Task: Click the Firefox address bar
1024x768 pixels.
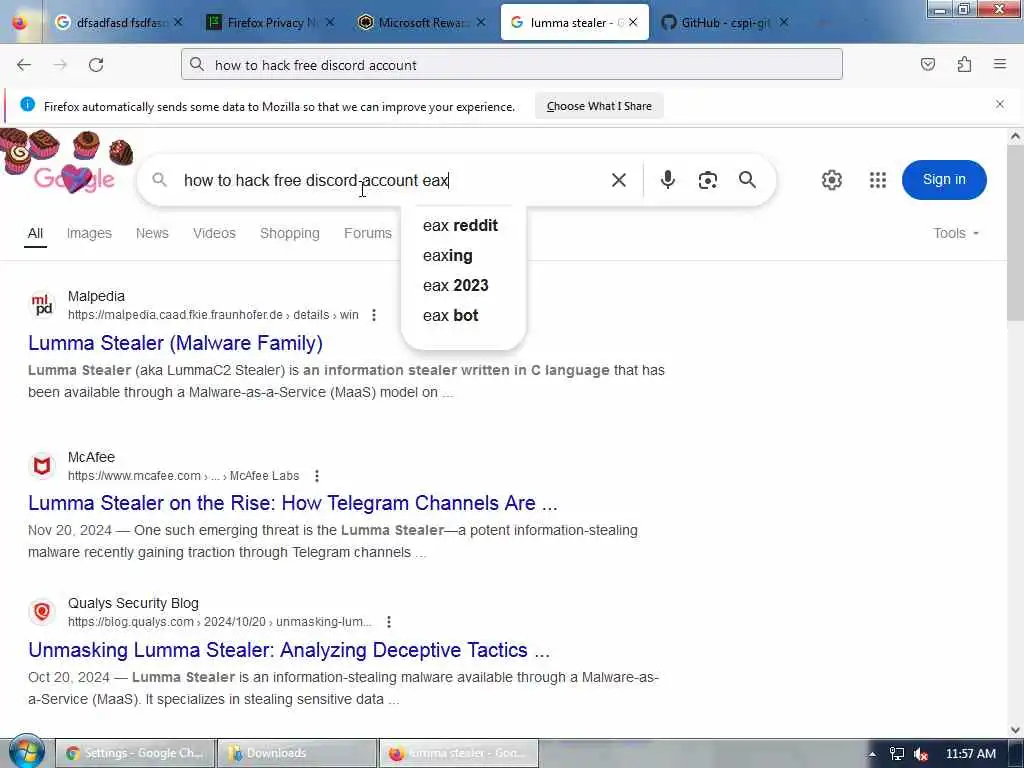Action: 512,65
